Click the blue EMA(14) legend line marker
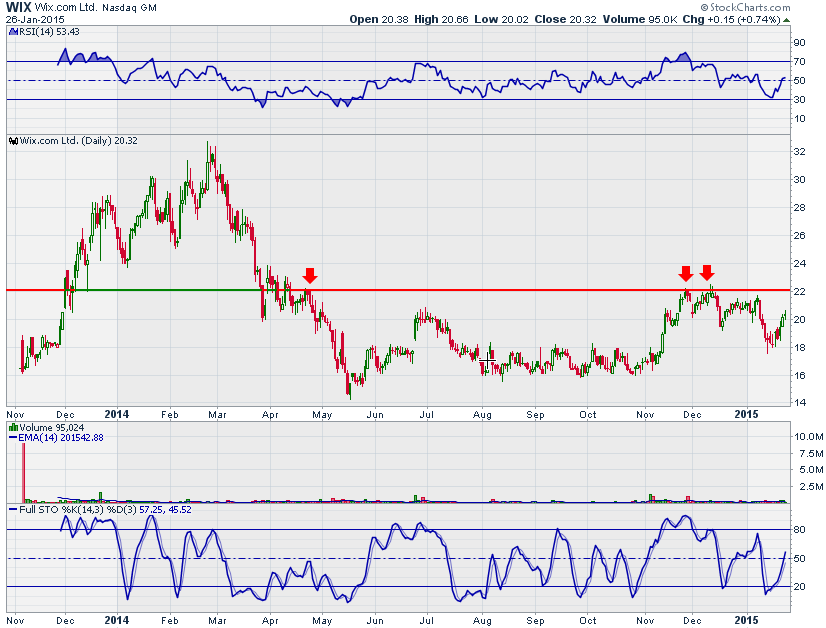826x628 pixels. pyautogui.click(x=13, y=438)
